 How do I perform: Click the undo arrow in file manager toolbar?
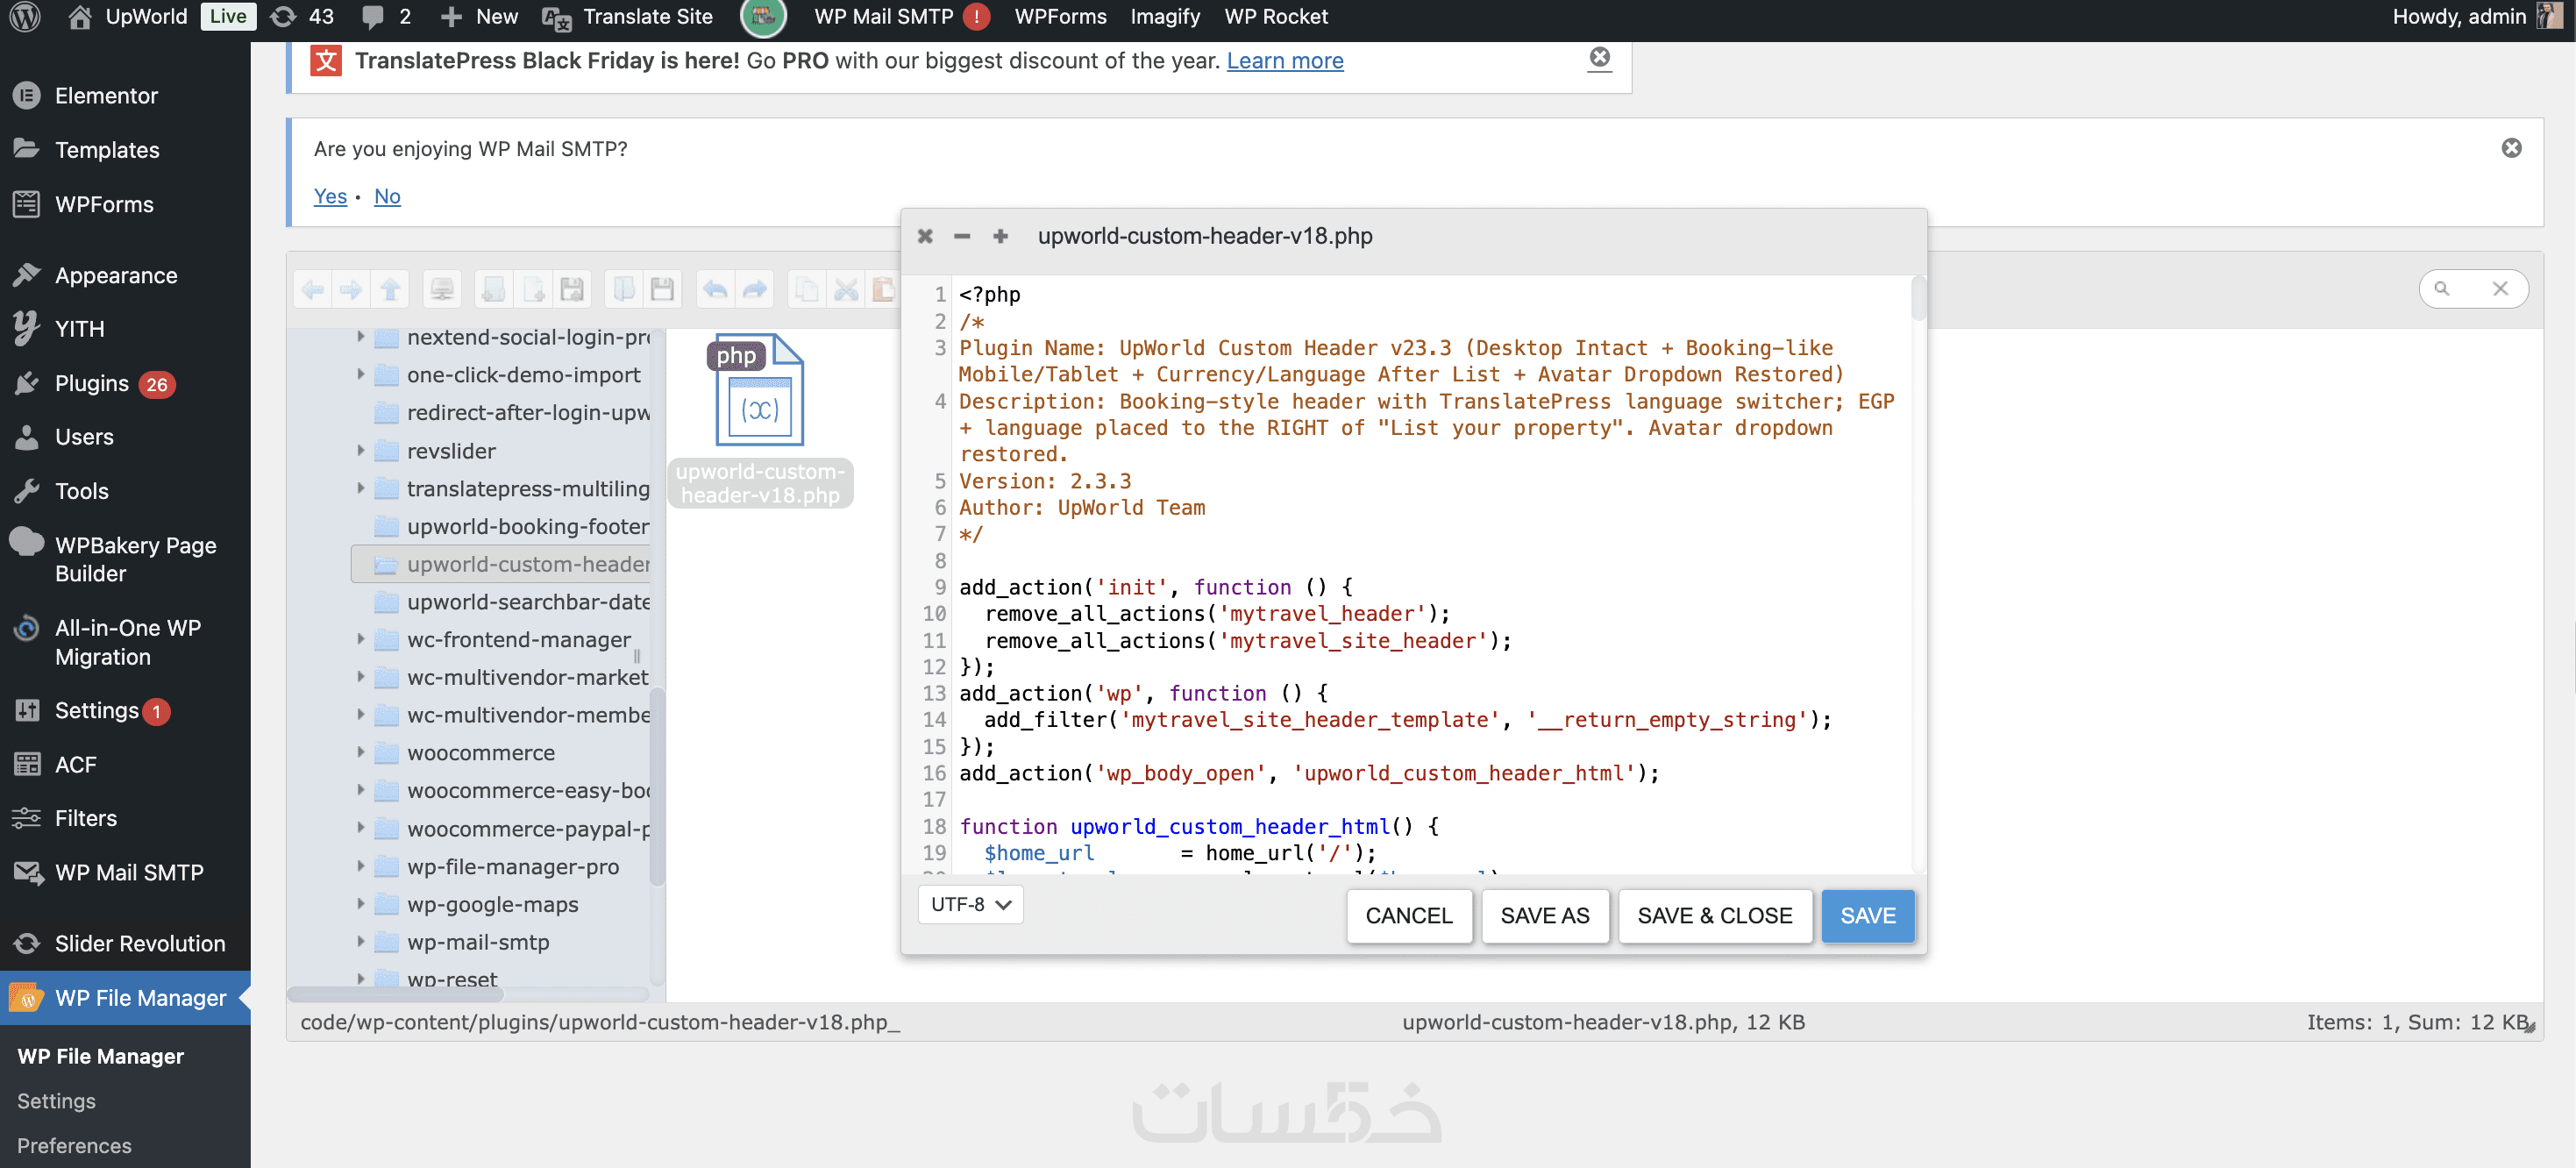tap(715, 290)
